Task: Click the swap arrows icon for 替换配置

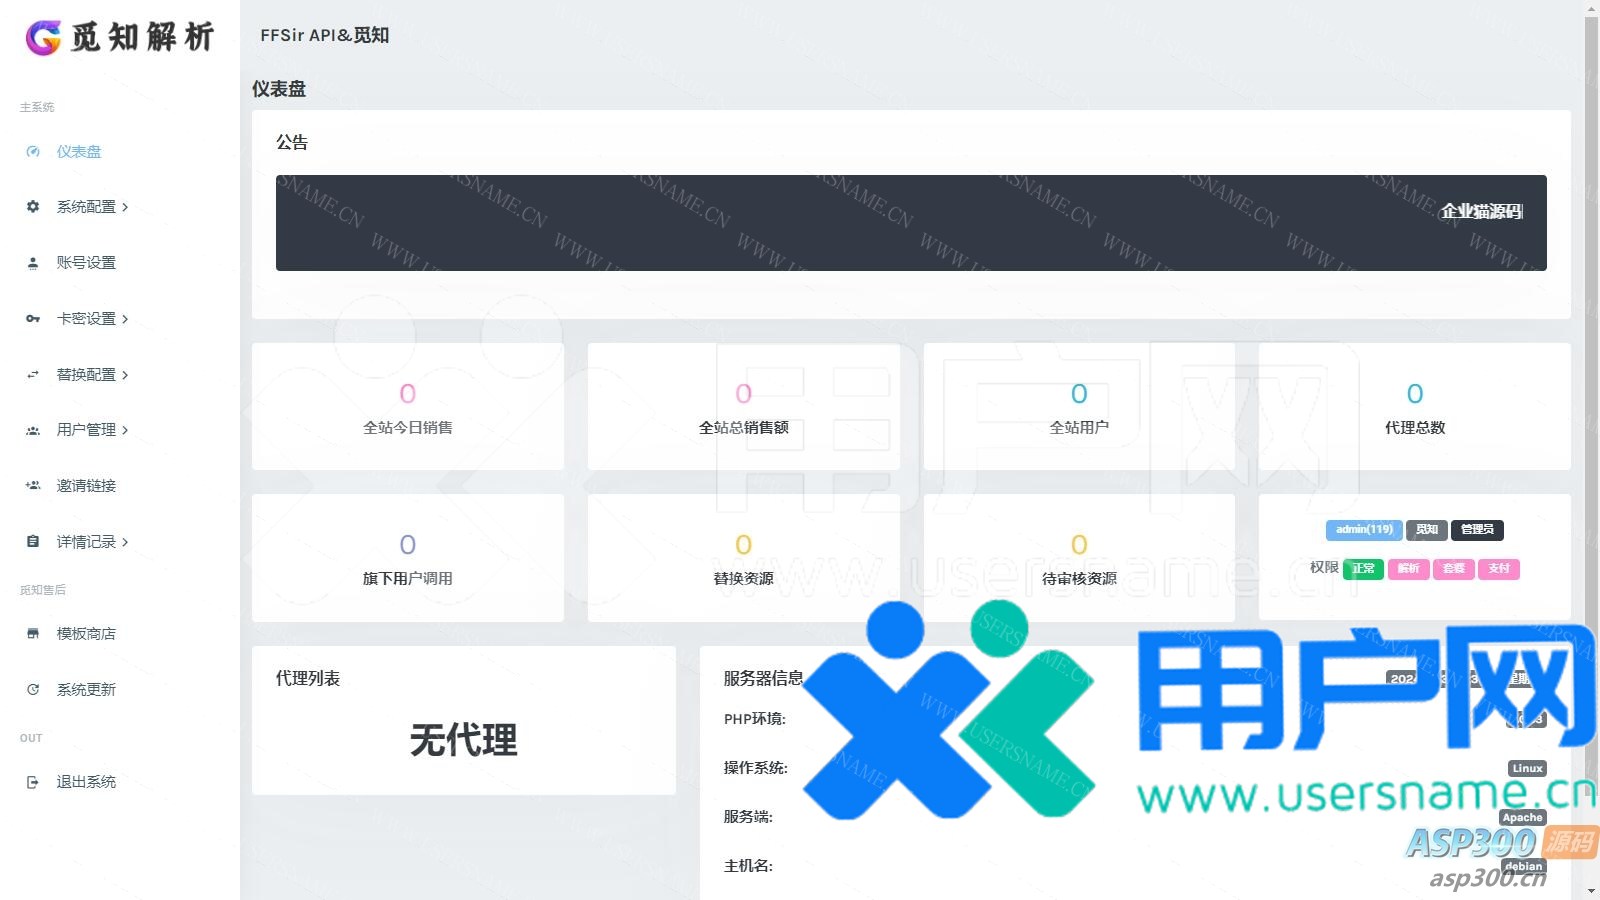Action: 33,375
